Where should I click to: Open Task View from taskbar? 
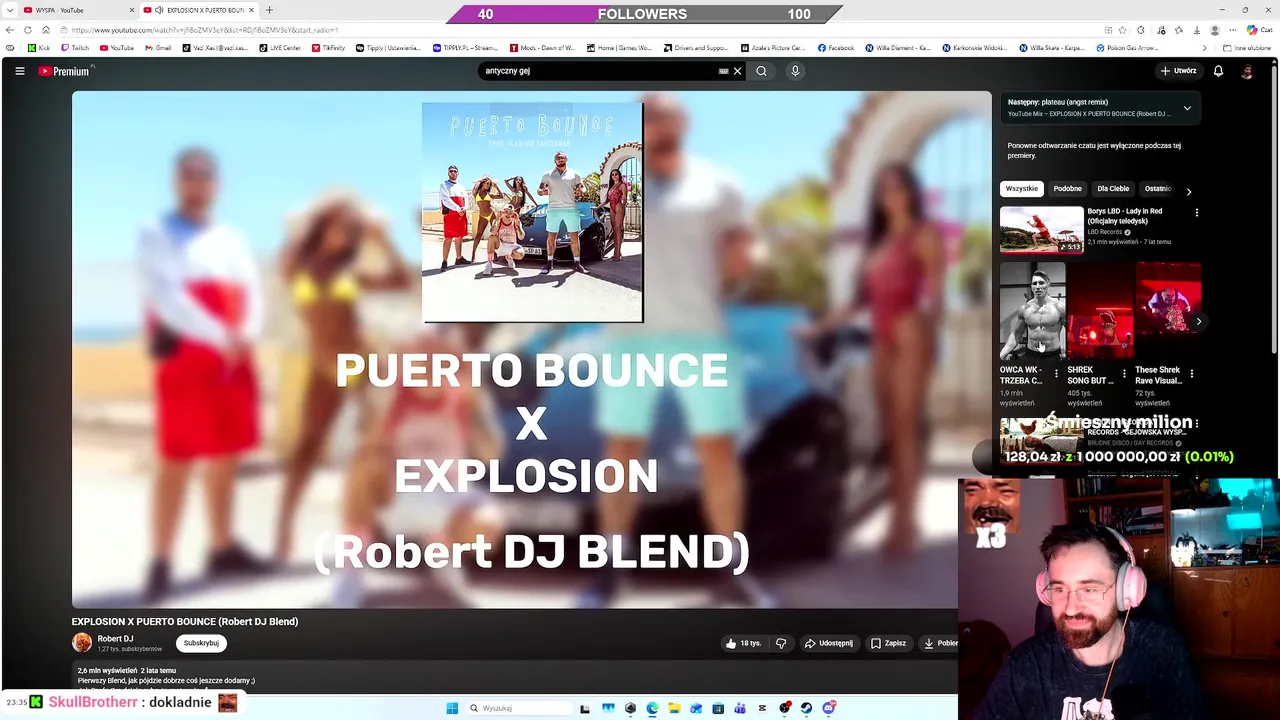585,708
